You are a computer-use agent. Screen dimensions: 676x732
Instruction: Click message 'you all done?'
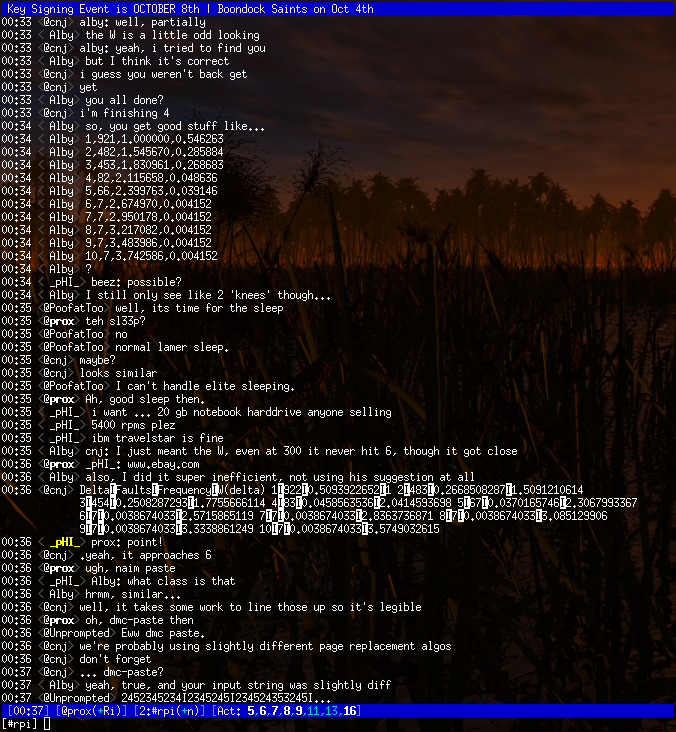tap(124, 100)
